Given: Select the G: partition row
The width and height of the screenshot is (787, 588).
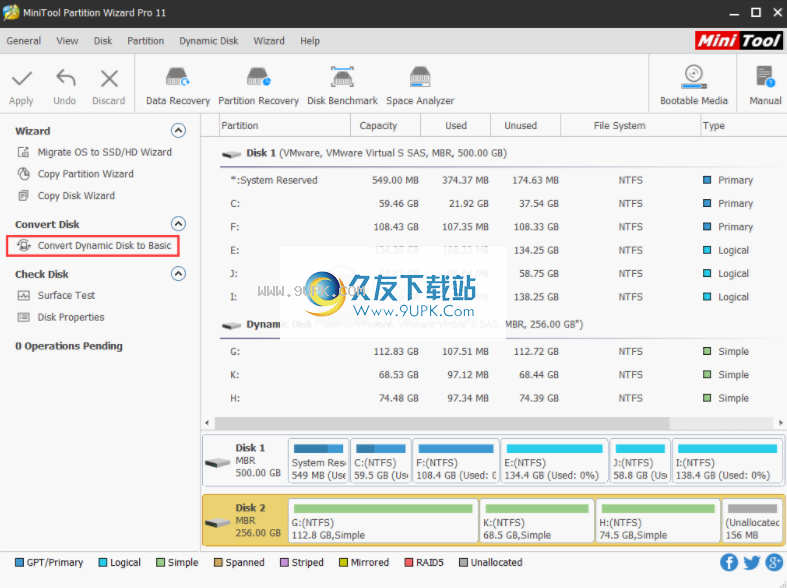Looking at the screenshot, I should click(x=502, y=351).
